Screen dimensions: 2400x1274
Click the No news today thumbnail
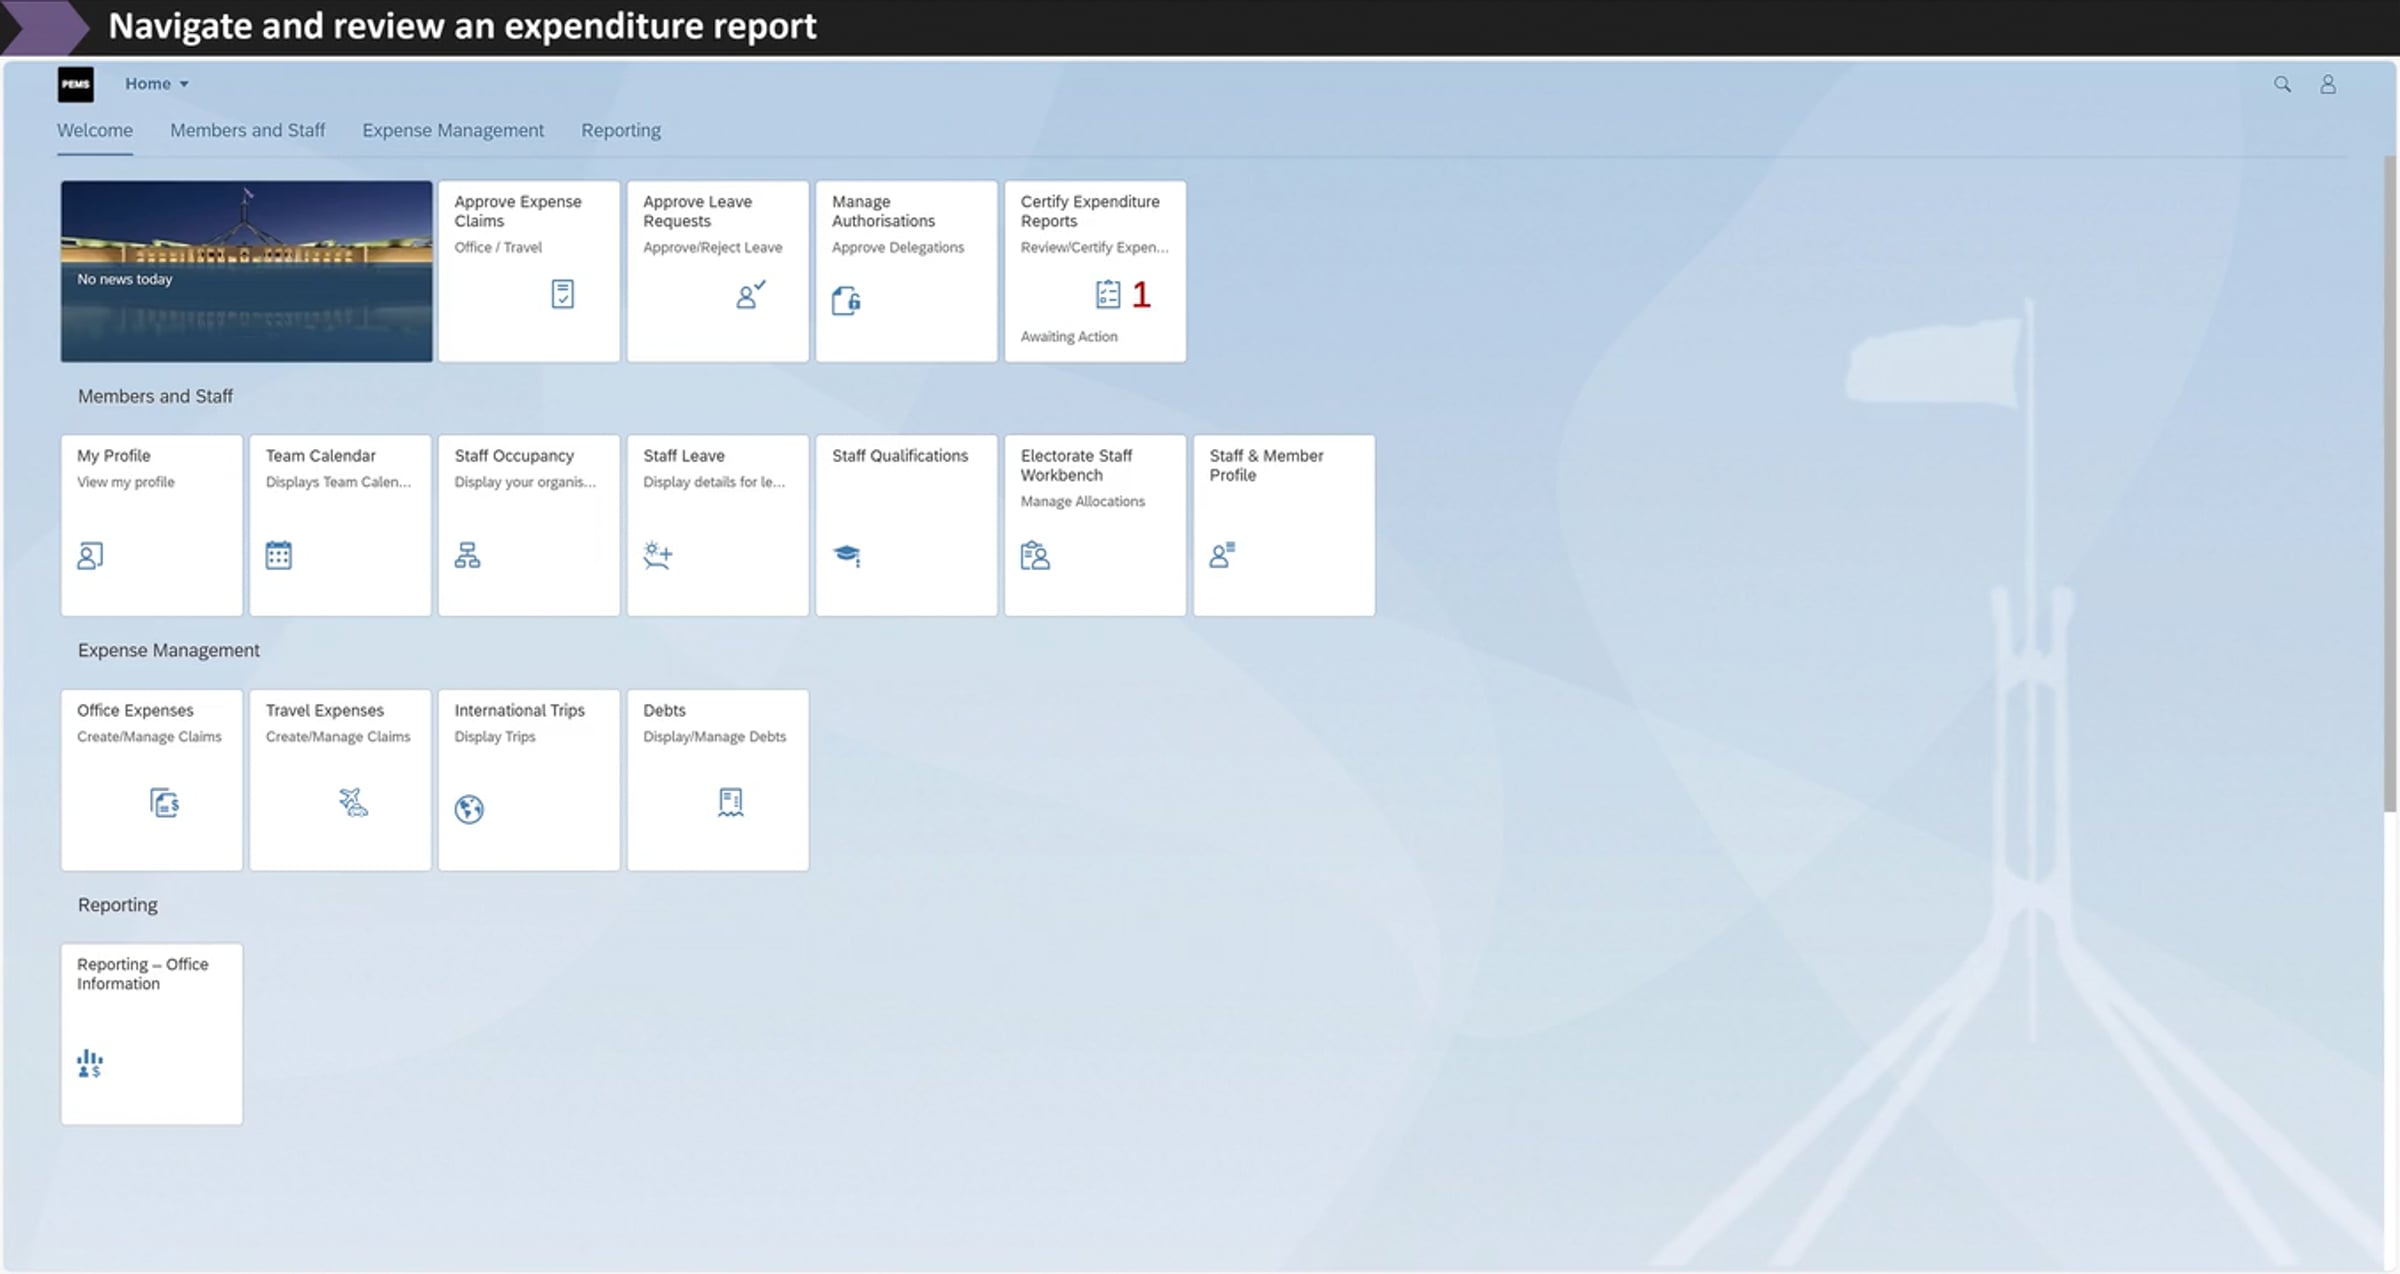click(x=246, y=271)
